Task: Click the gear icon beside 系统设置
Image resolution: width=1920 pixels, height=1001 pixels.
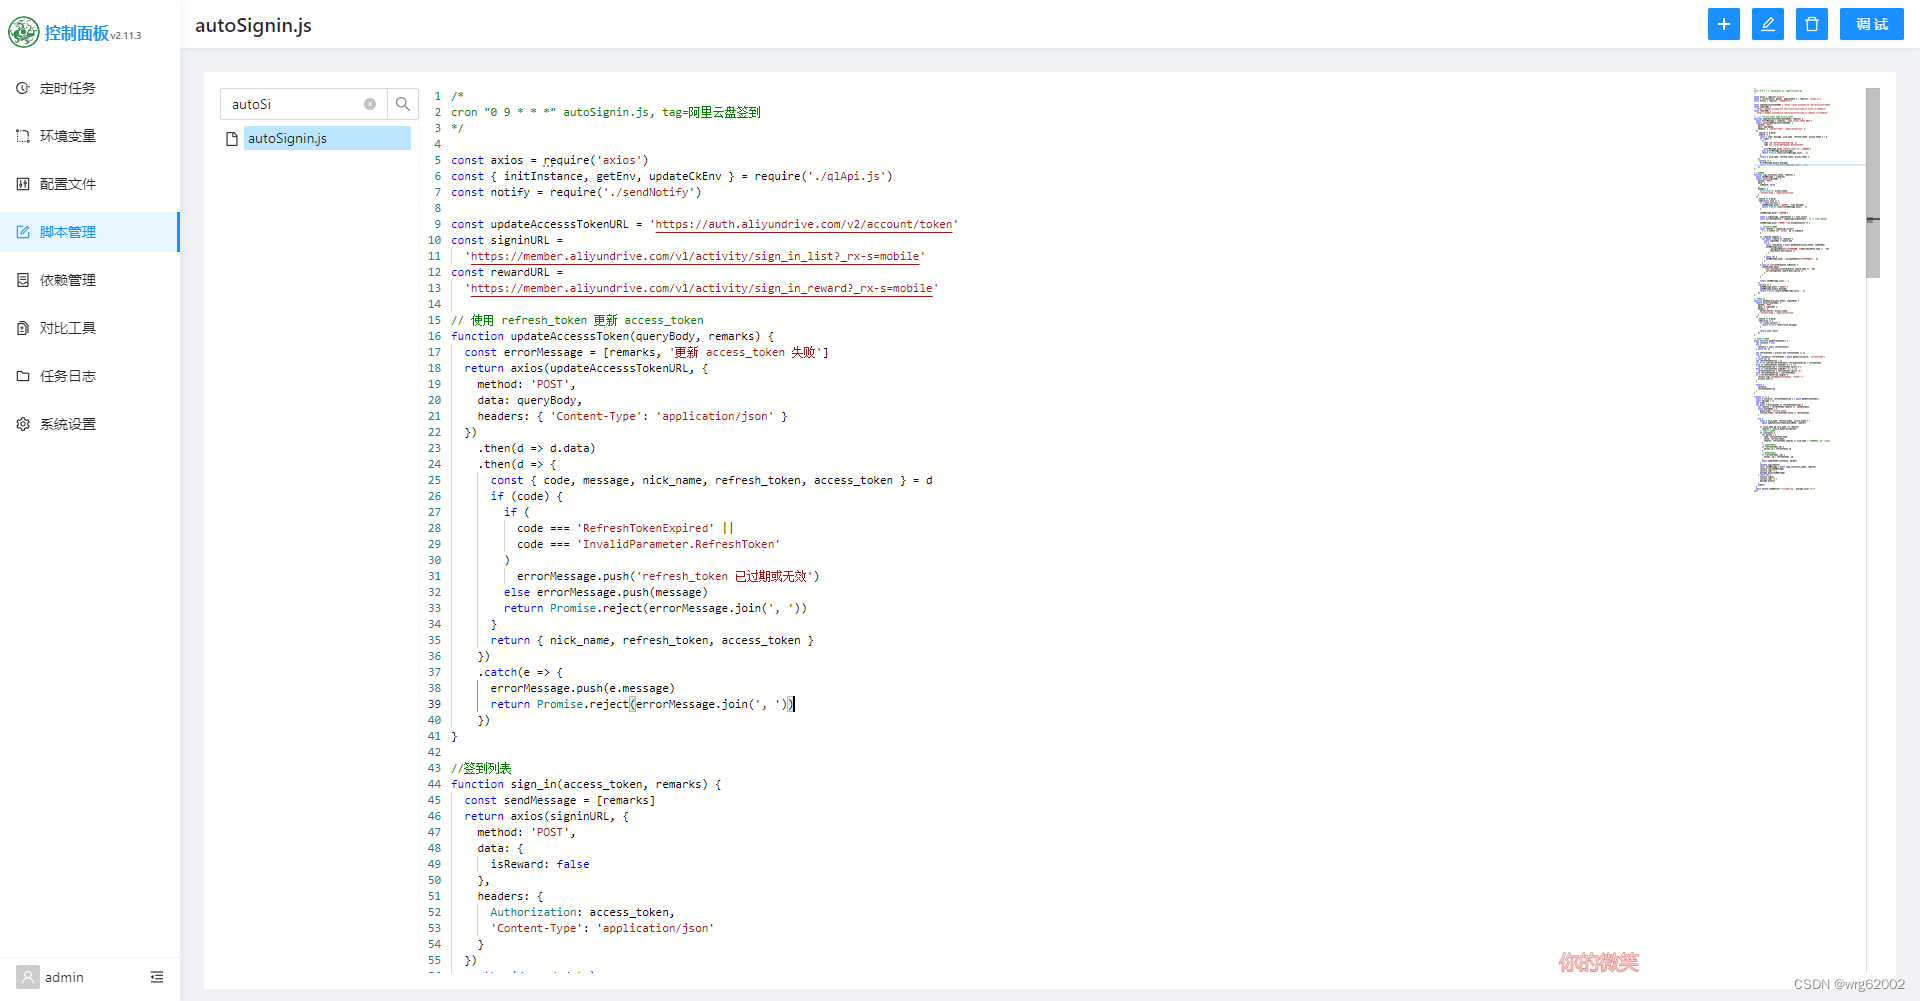Action: [x=23, y=424]
